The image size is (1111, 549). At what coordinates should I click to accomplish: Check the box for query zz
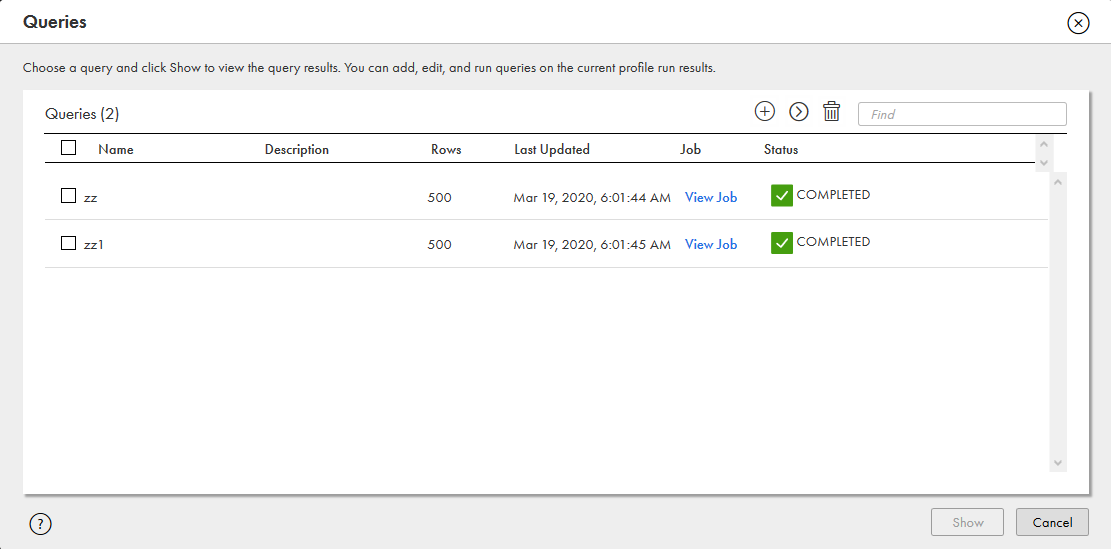(69, 196)
